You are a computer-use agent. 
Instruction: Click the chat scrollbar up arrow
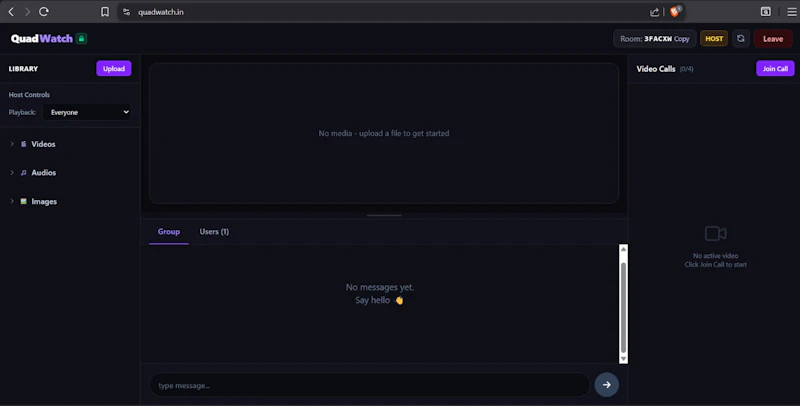click(623, 249)
